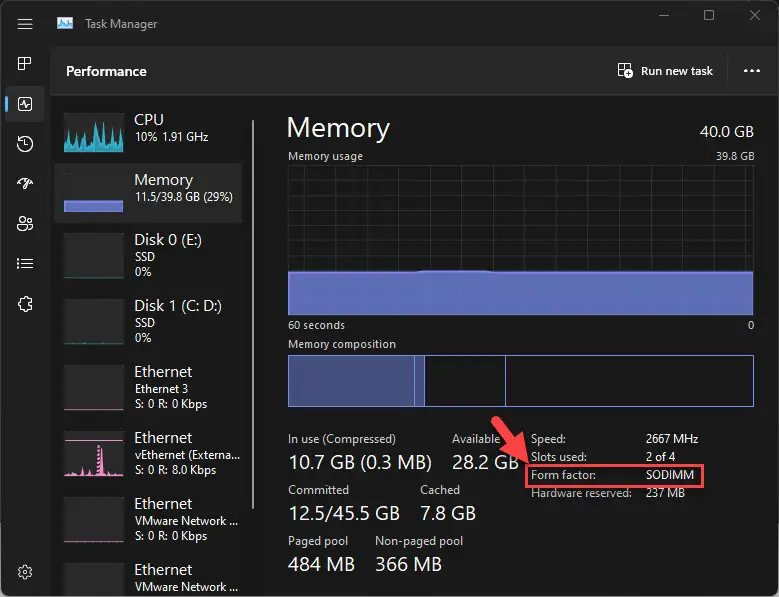Image resolution: width=779 pixels, height=597 pixels.
Task: Click the Hardware reserved value 237 MB
Action: [665, 493]
